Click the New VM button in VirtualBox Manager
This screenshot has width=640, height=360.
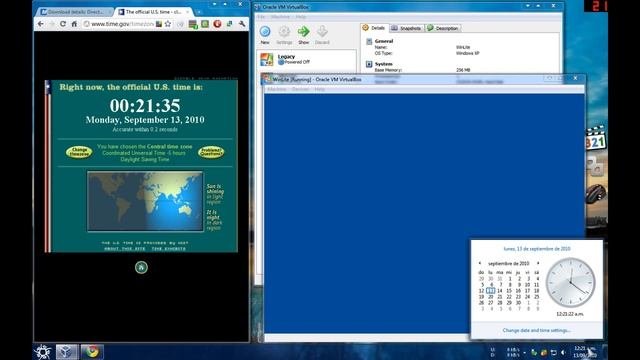point(265,35)
